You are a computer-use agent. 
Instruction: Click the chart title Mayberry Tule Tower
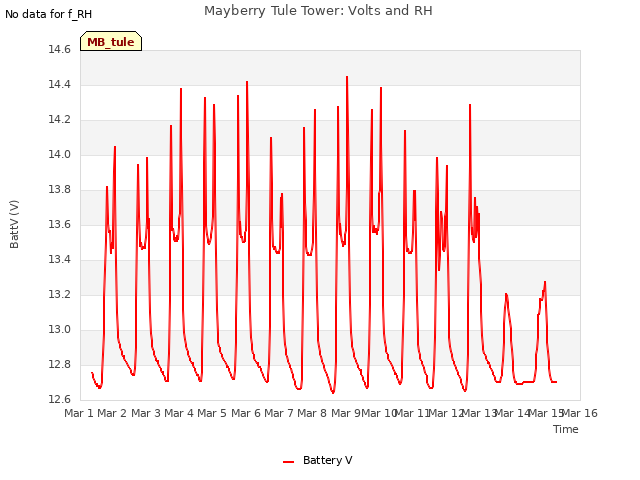[318, 11]
